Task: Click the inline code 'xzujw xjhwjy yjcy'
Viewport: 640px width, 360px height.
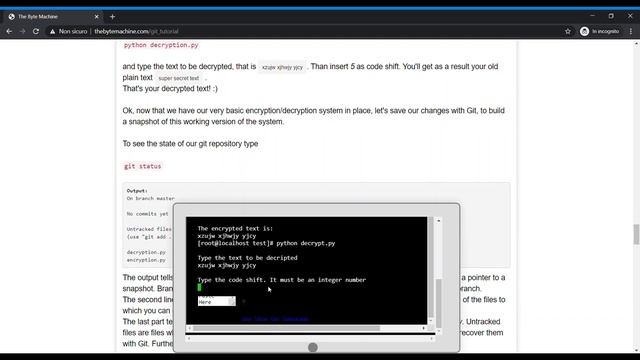Action: click(282, 67)
